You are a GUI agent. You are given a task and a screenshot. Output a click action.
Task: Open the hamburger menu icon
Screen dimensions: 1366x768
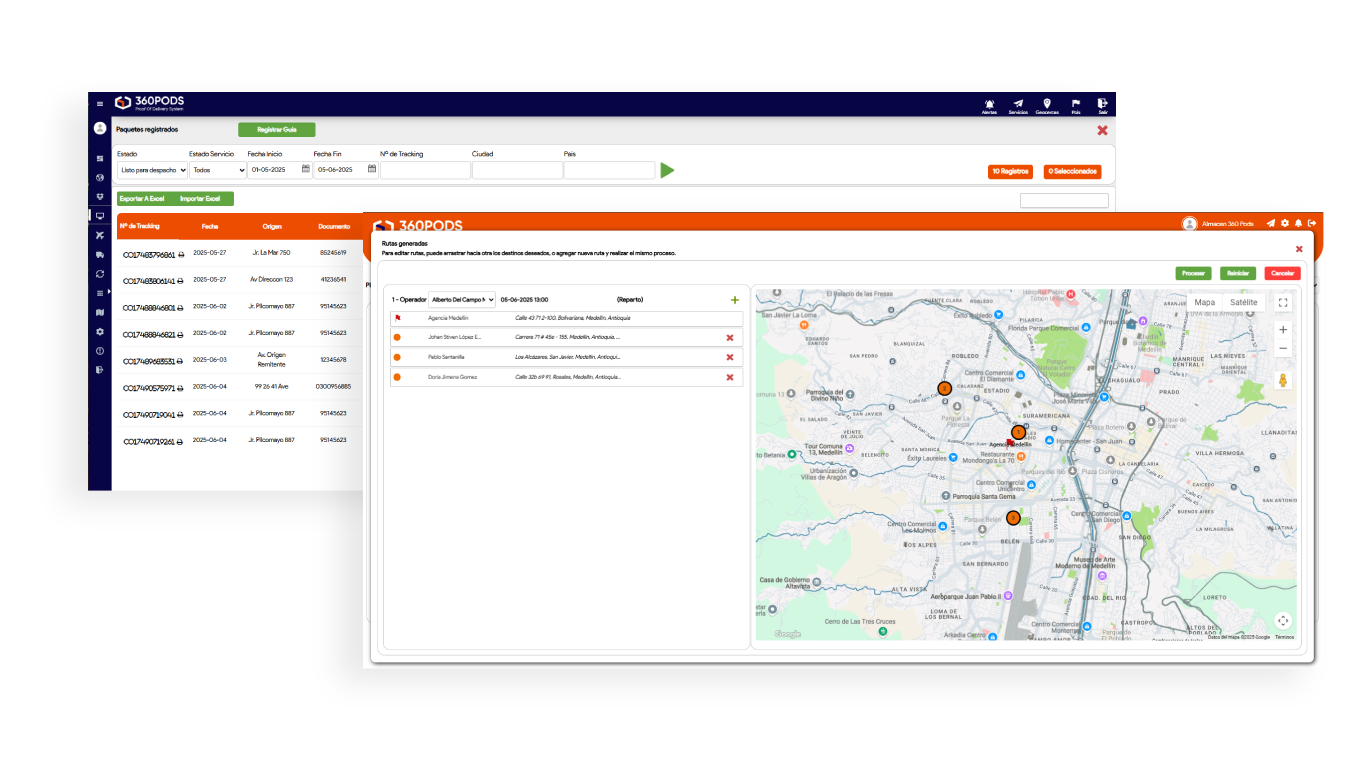[x=100, y=104]
